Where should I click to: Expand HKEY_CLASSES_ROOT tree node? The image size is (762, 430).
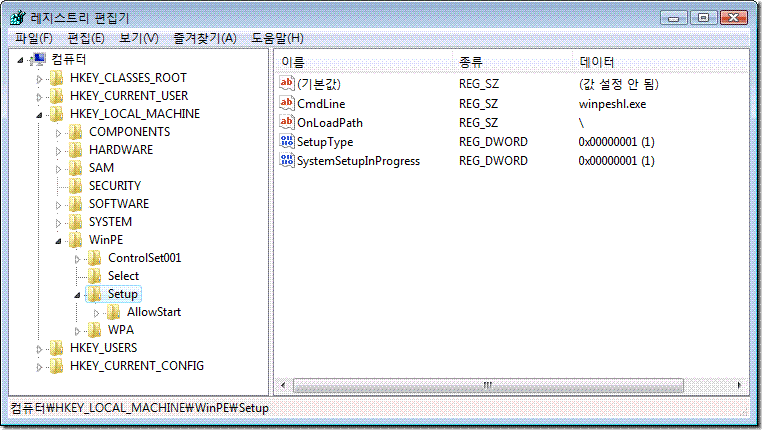coord(39,79)
